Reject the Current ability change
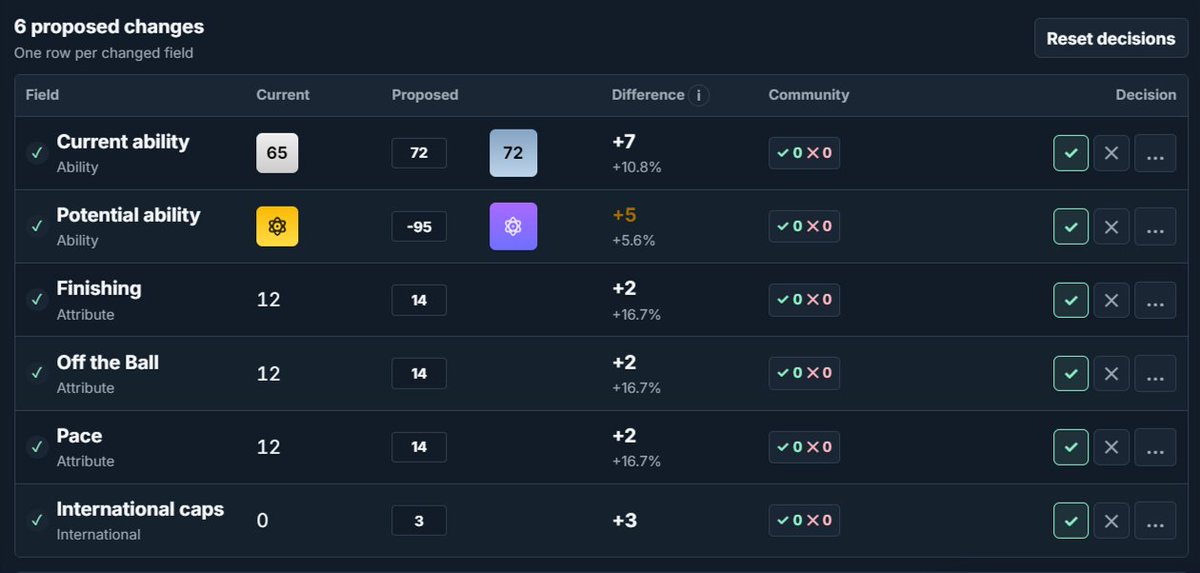This screenshot has width=1200, height=573. tap(1111, 153)
